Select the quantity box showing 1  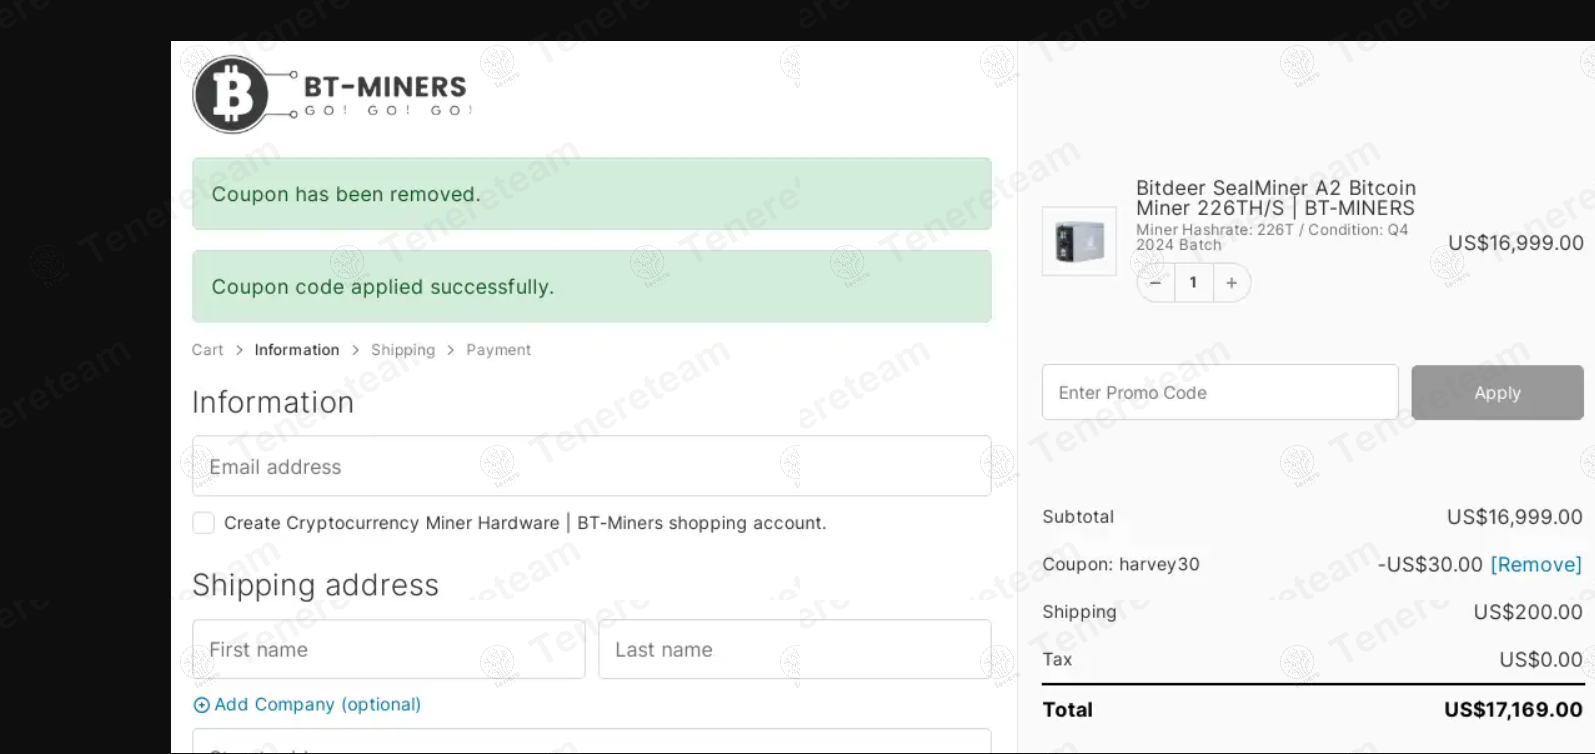coord(1193,283)
